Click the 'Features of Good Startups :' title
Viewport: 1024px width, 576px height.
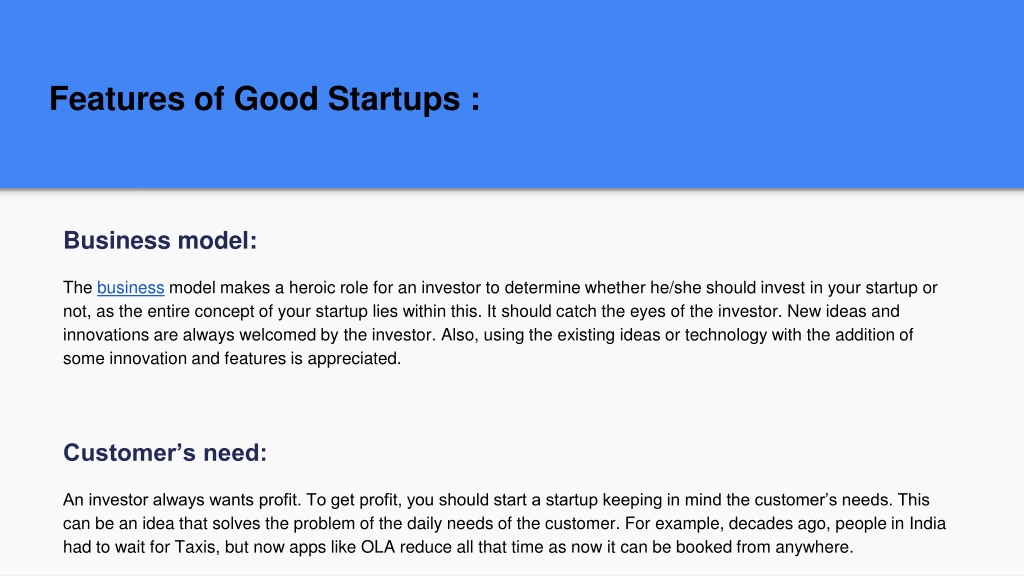(264, 99)
